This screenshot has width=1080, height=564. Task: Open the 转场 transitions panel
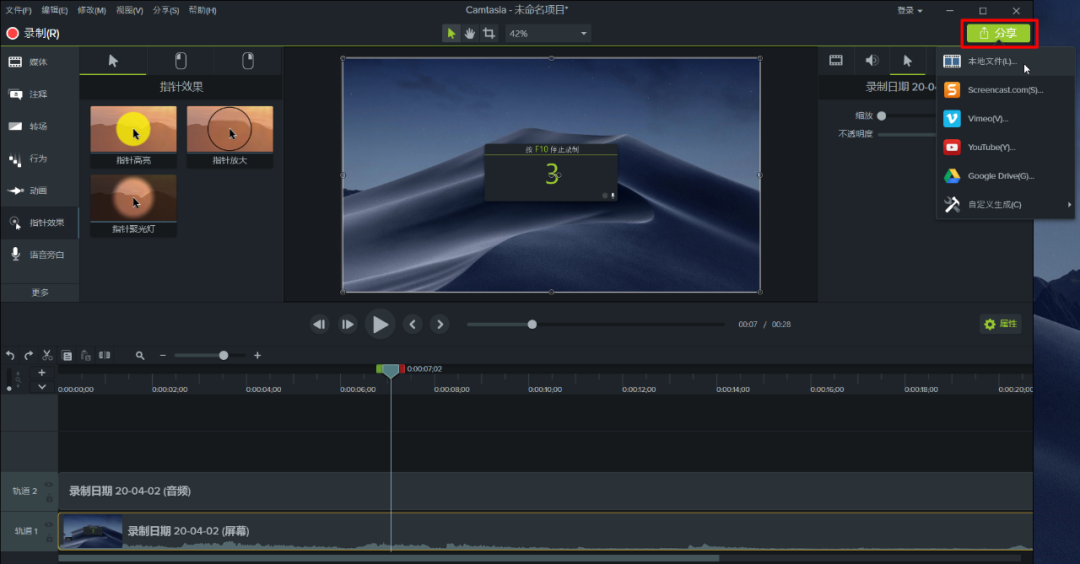[39, 127]
